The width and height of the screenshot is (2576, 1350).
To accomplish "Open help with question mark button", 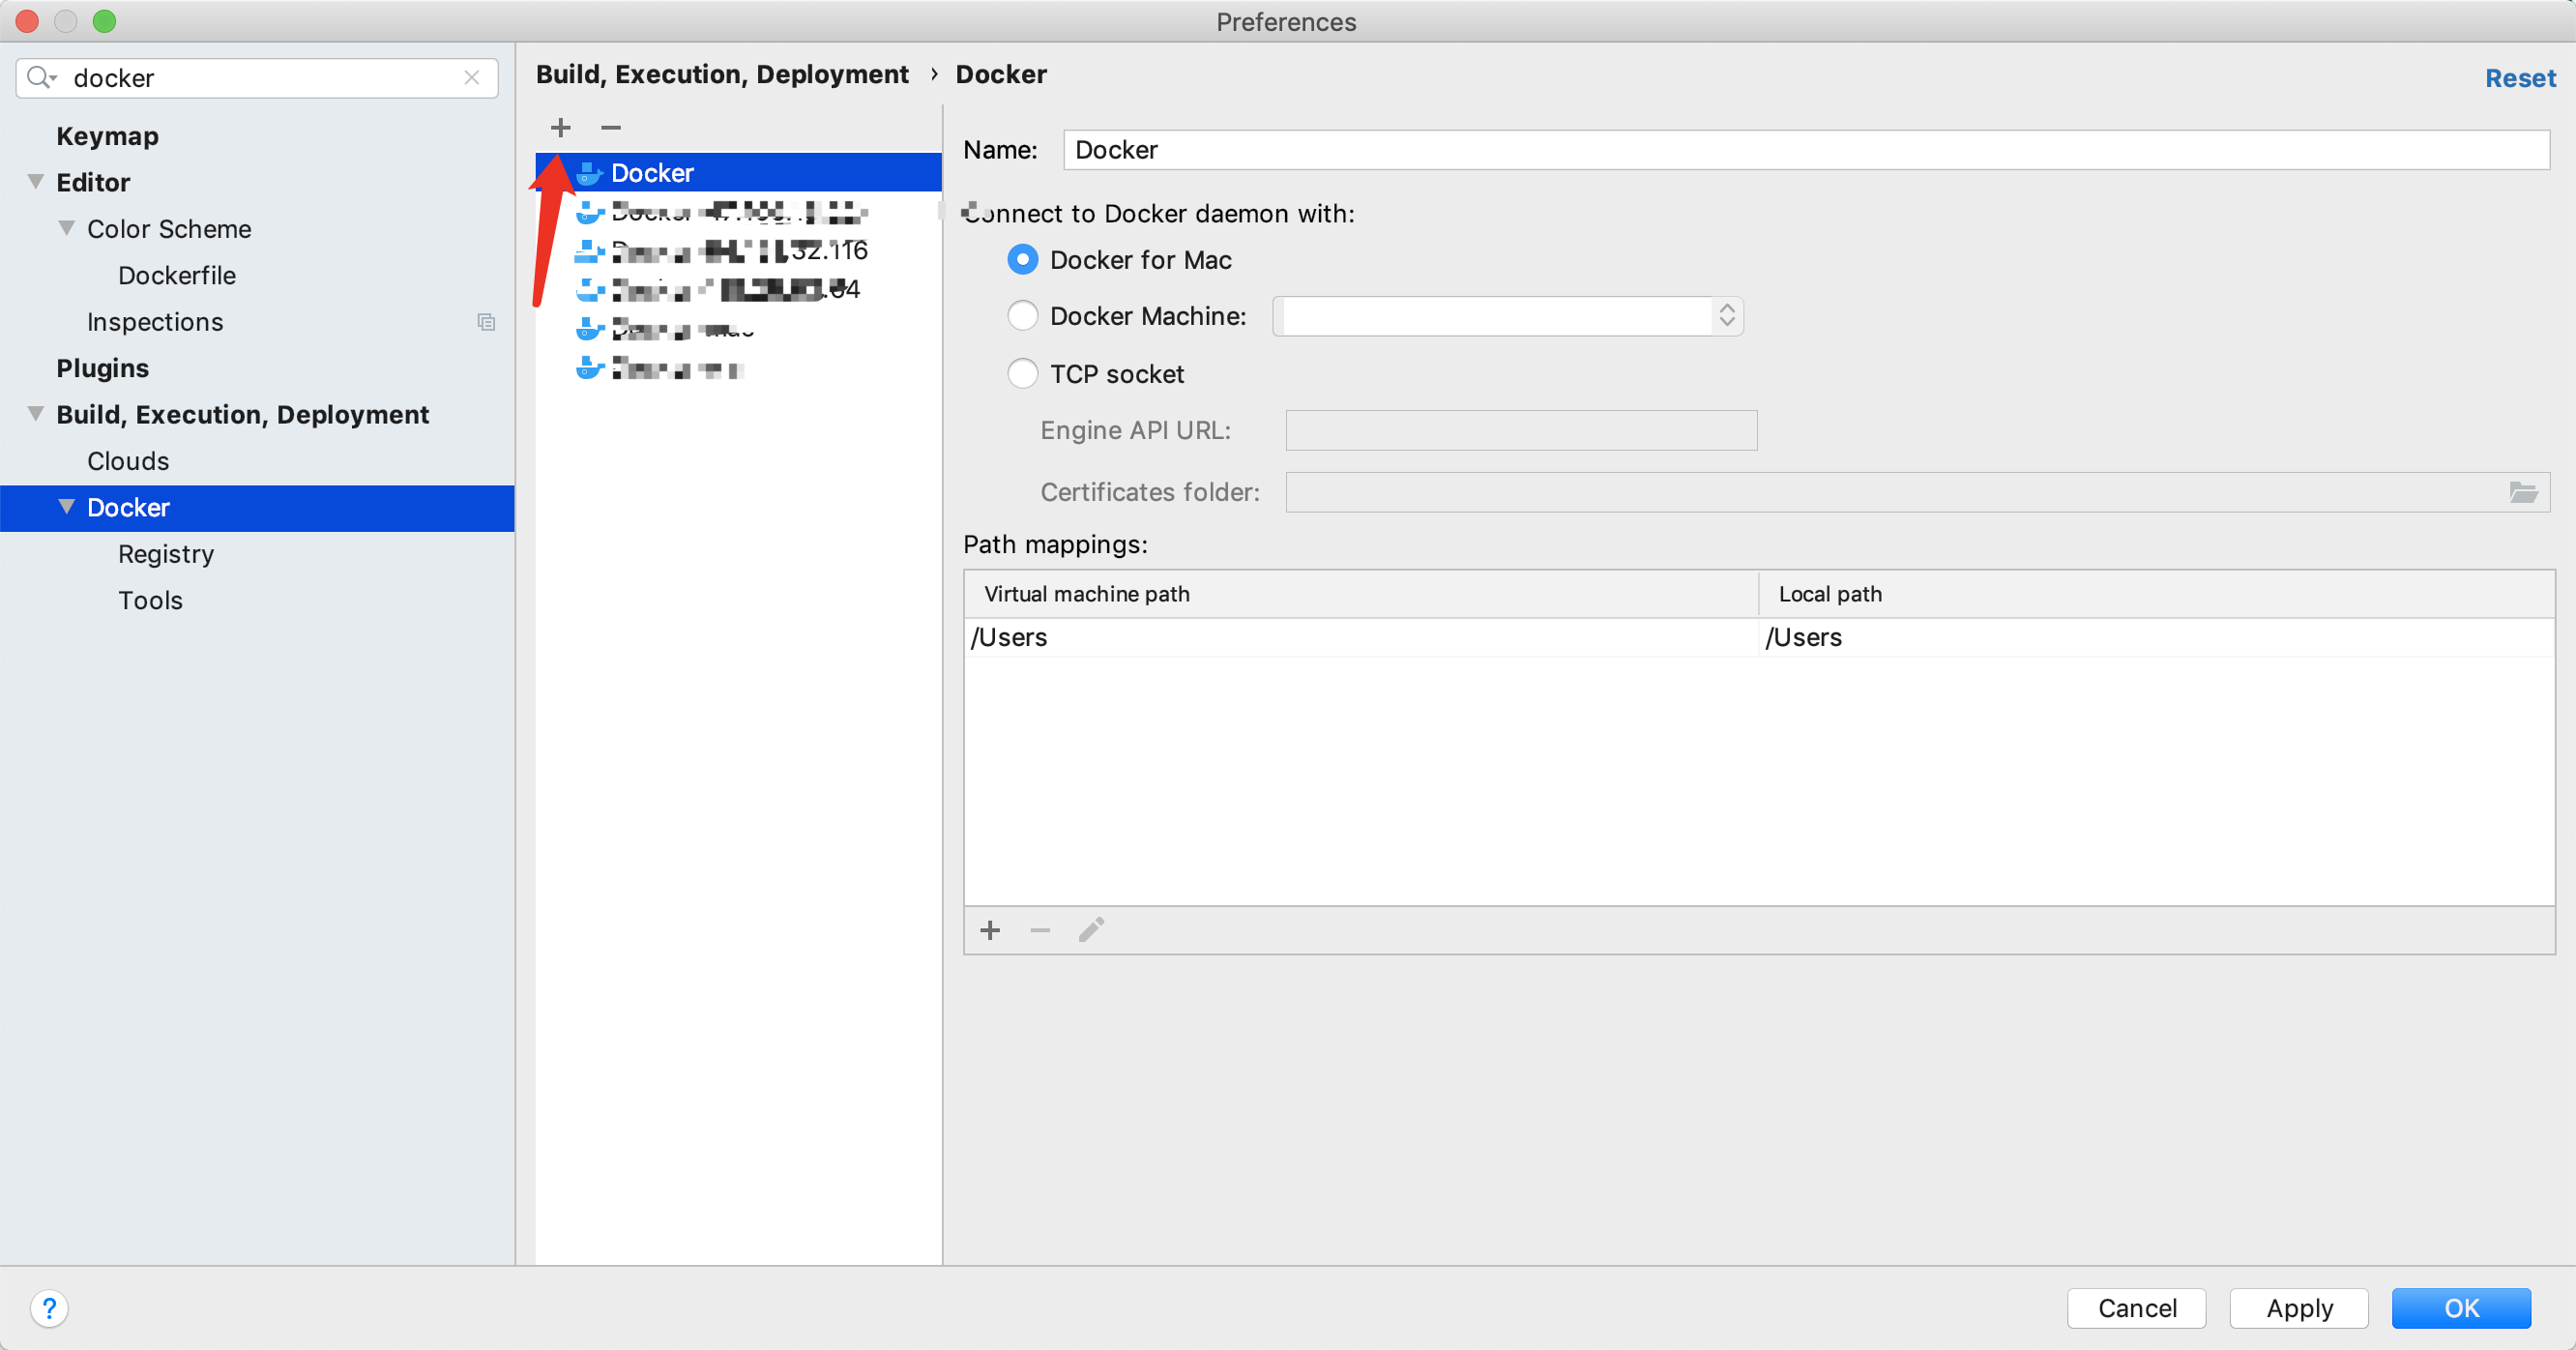I will [x=49, y=1308].
